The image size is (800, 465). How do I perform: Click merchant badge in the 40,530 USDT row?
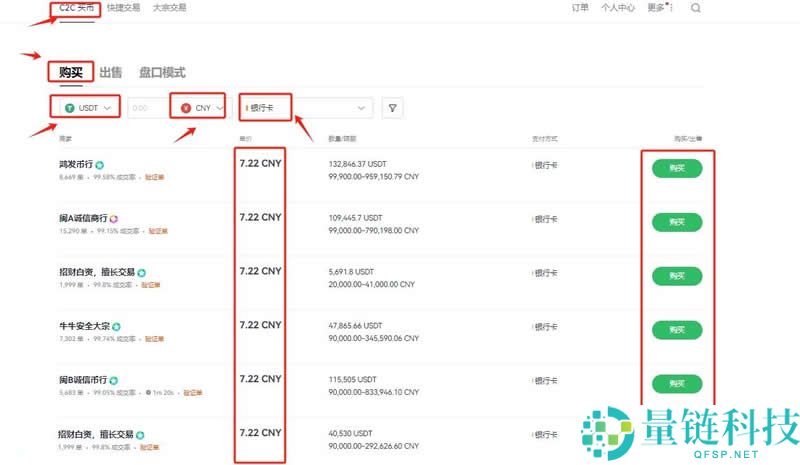(140, 435)
